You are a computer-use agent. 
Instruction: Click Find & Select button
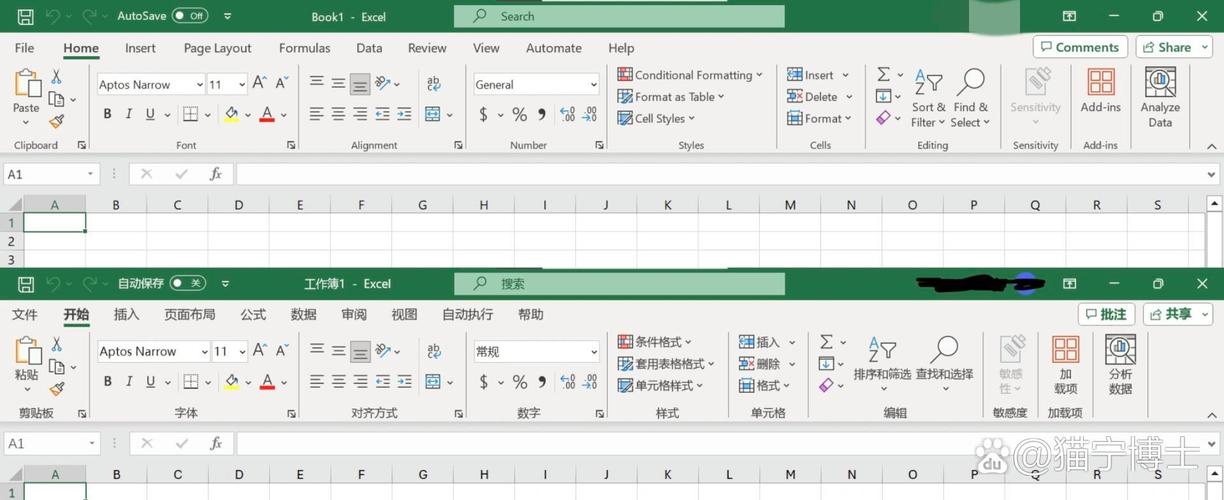pyautogui.click(x=970, y=98)
